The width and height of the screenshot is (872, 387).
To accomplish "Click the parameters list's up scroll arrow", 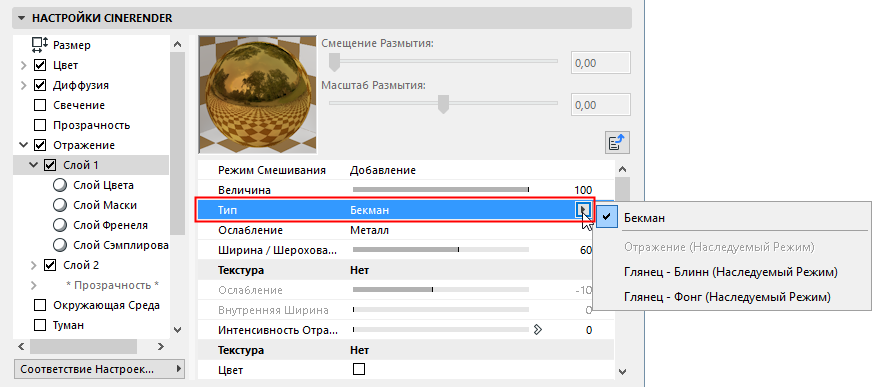I will (623, 169).
